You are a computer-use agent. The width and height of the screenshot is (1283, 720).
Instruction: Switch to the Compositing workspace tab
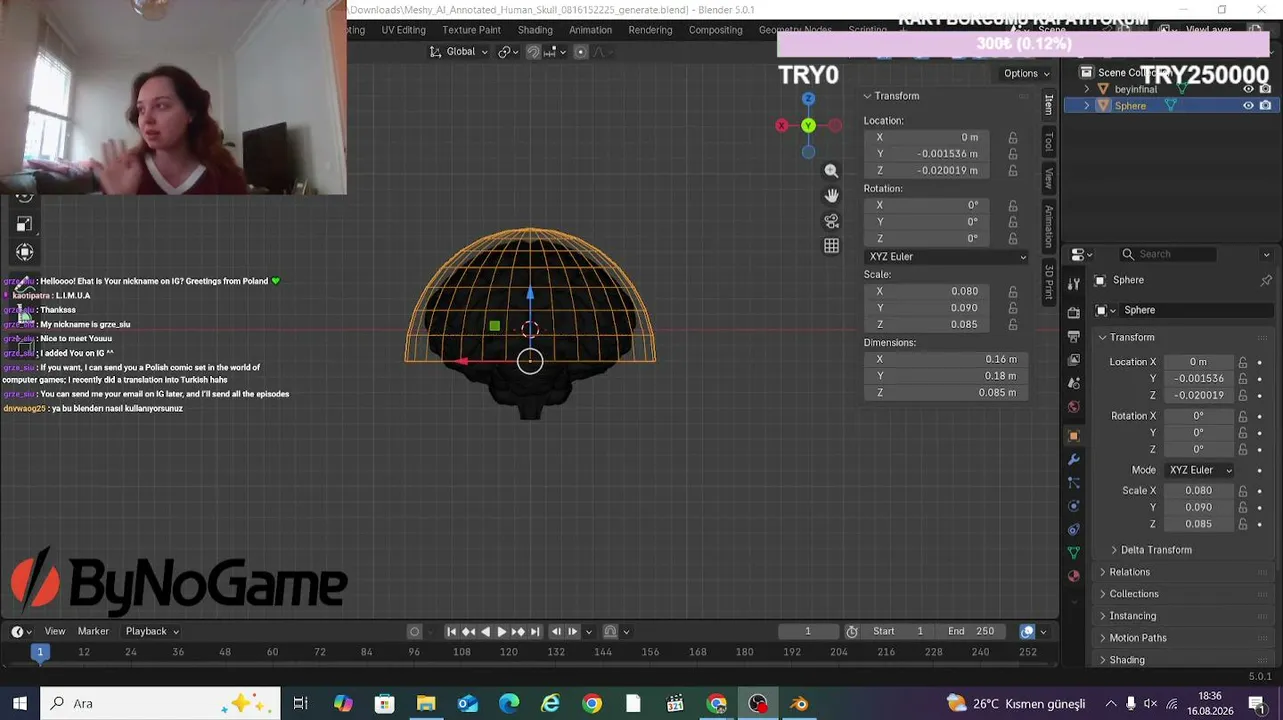pos(715,30)
